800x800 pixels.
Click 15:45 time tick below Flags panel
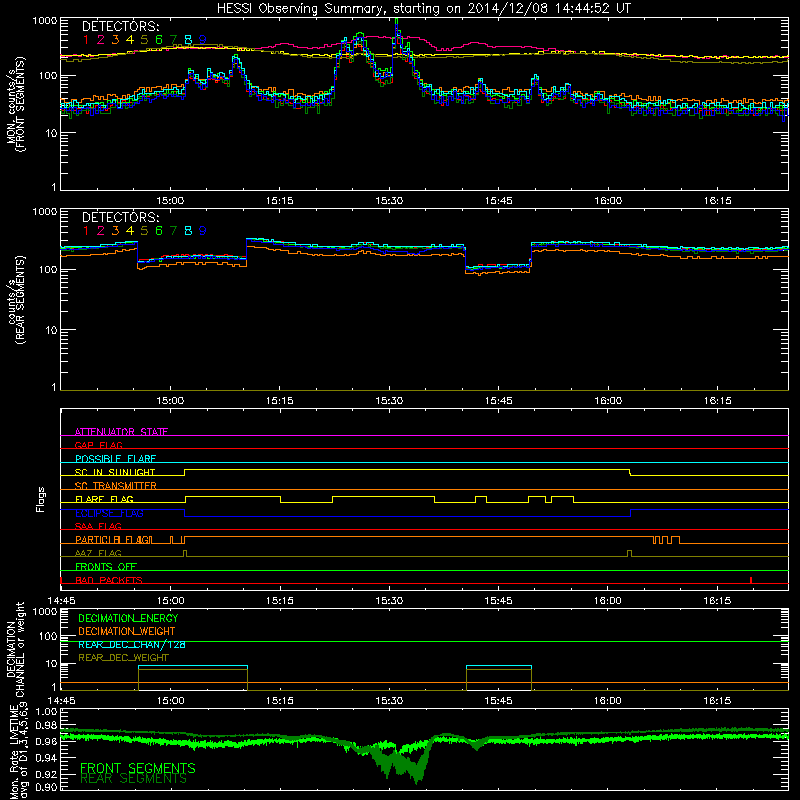coord(498,601)
